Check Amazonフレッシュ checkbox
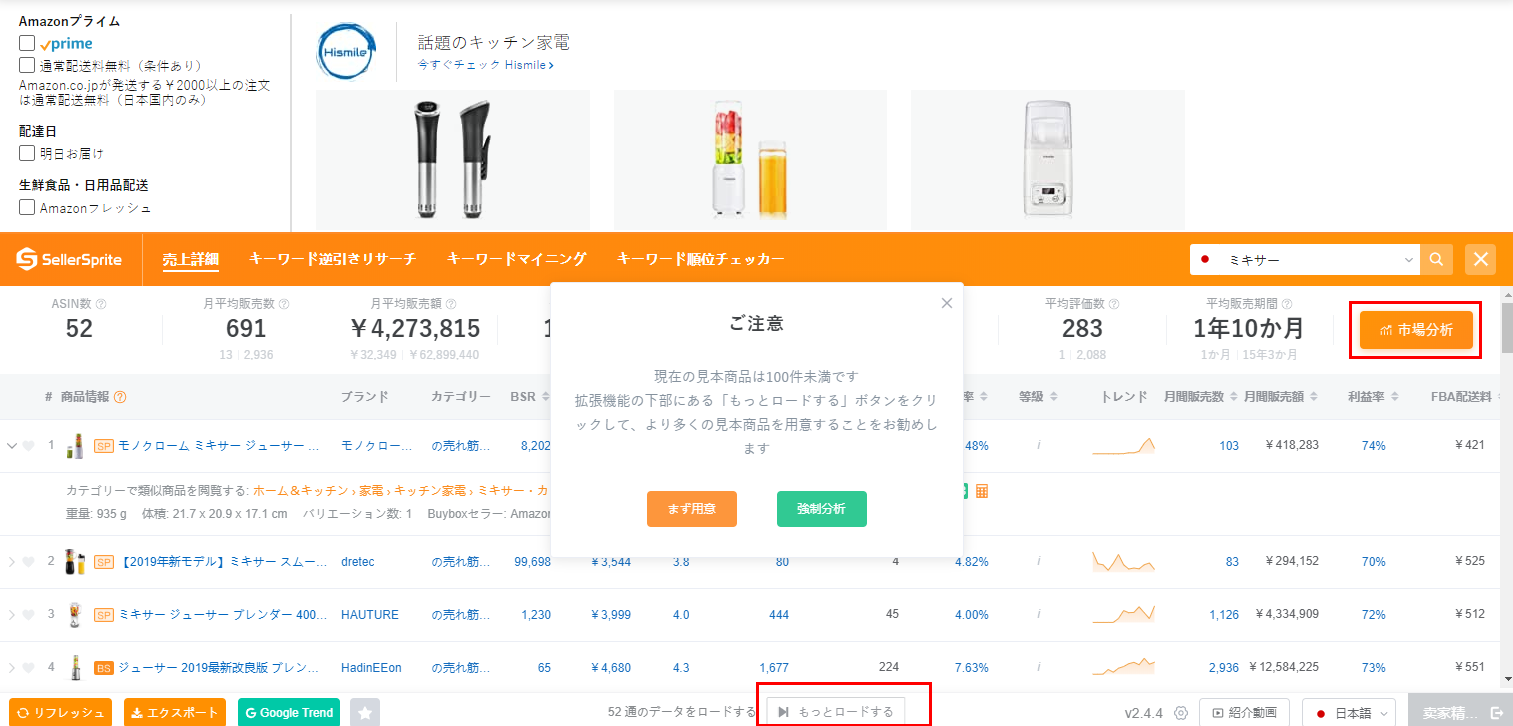The width and height of the screenshot is (1513, 726). [x=27, y=207]
